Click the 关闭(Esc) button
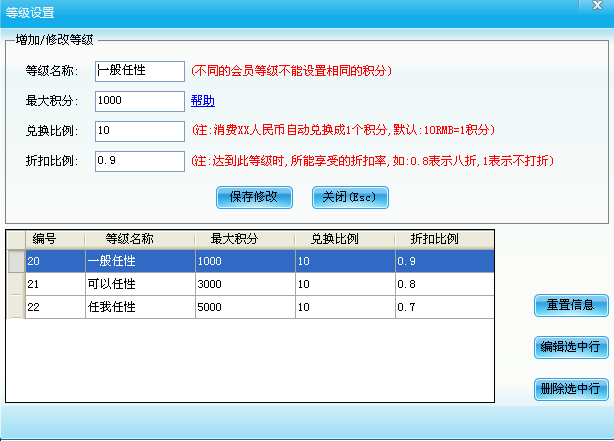 (350, 197)
